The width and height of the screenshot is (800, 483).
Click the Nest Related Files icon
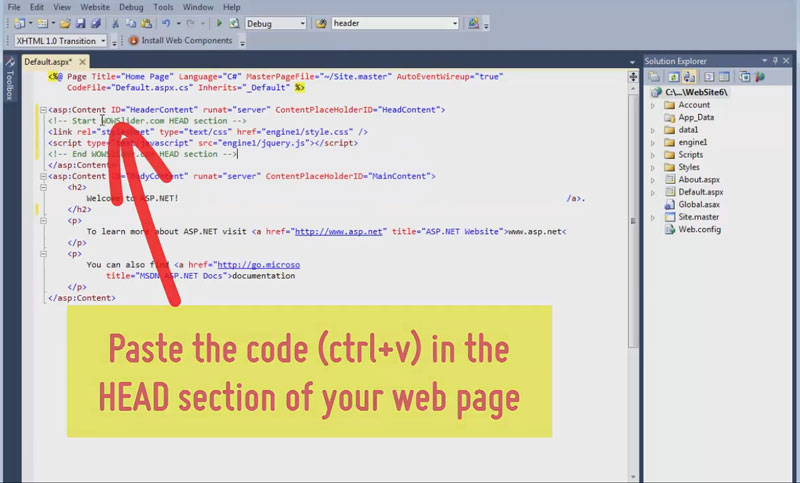coord(689,77)
